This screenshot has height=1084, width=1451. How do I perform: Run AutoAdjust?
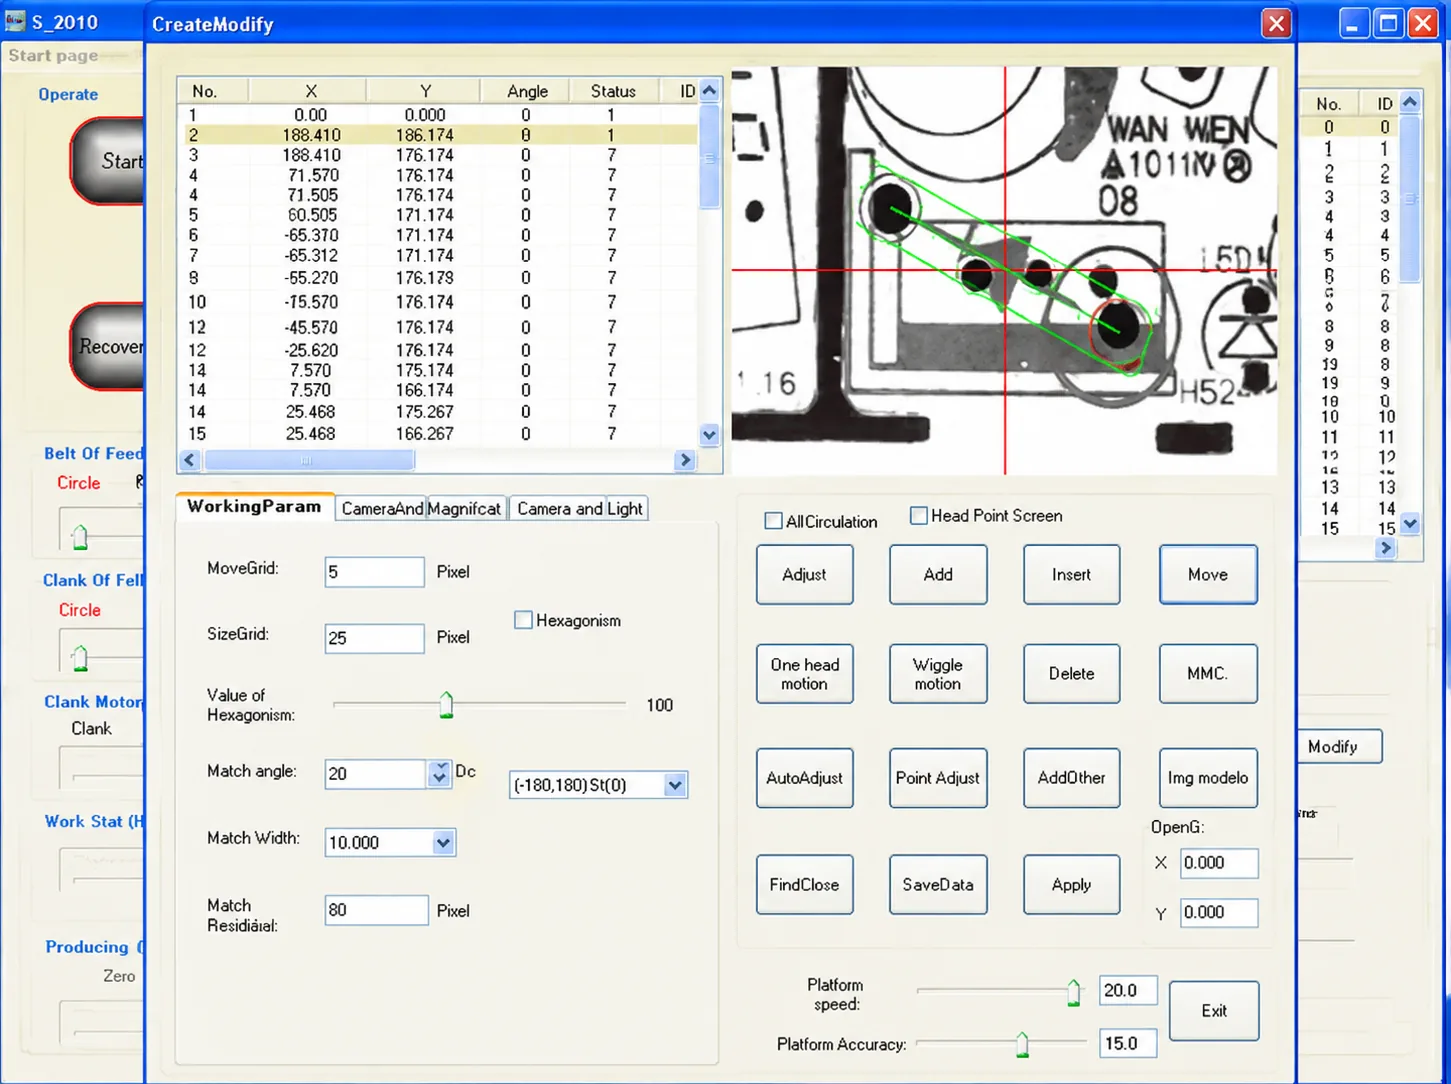(804, 778)
